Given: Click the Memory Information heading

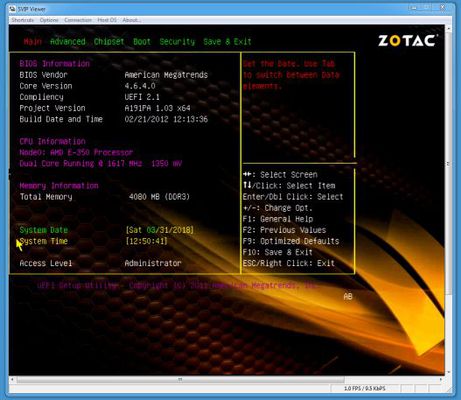Looking at the screenshot, I should (59, 186).
